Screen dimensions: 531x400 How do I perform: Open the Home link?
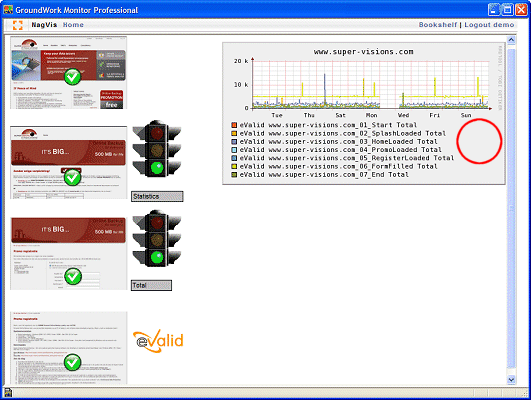click(x=73, y=25)
